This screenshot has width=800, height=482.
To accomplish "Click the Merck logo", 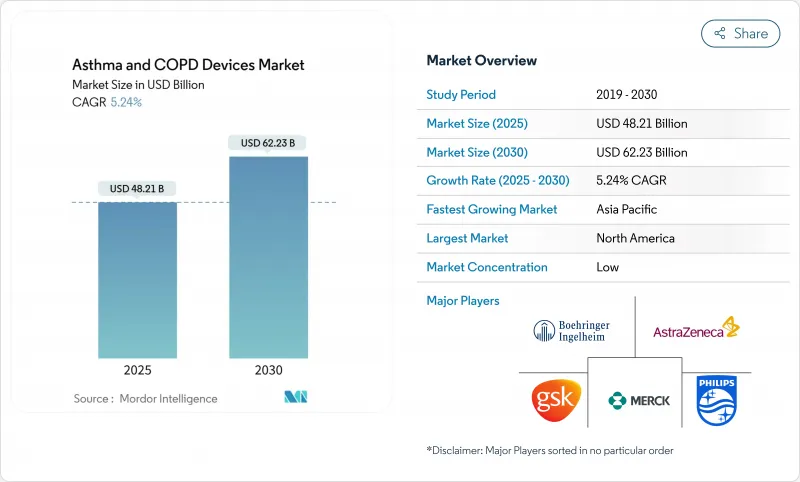I will coord(639,400).
